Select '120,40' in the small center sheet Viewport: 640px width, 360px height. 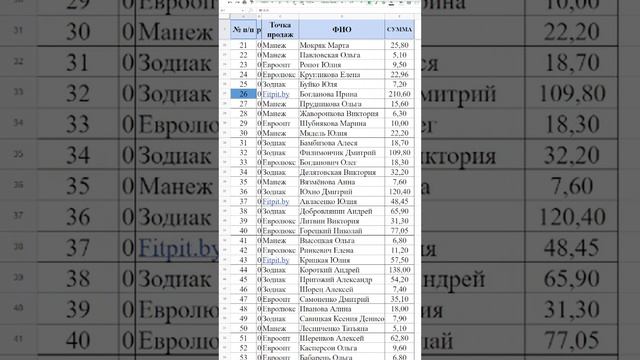click(x=399, y=191)
